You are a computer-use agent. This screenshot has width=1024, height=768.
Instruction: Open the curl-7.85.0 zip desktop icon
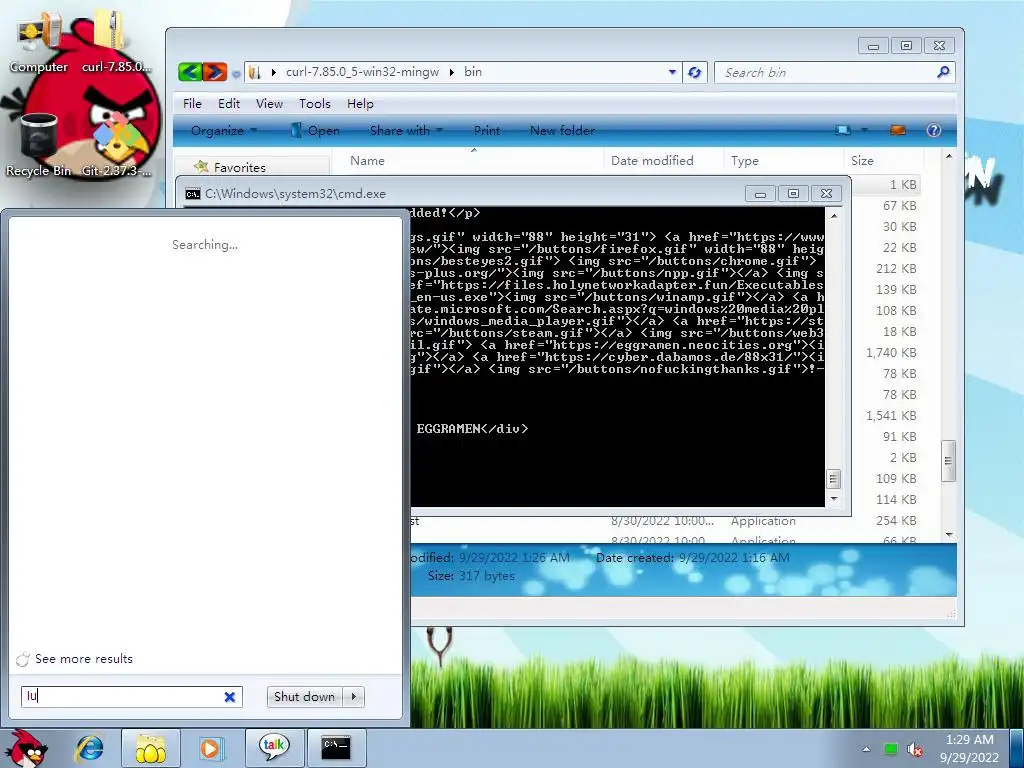point(116,42)
